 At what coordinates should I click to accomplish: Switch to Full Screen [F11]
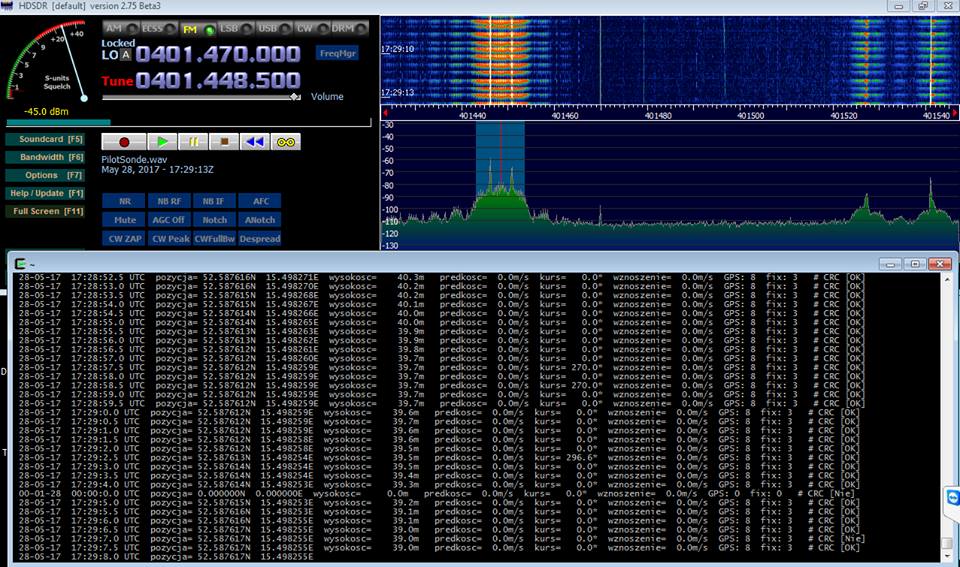[45, 211]
